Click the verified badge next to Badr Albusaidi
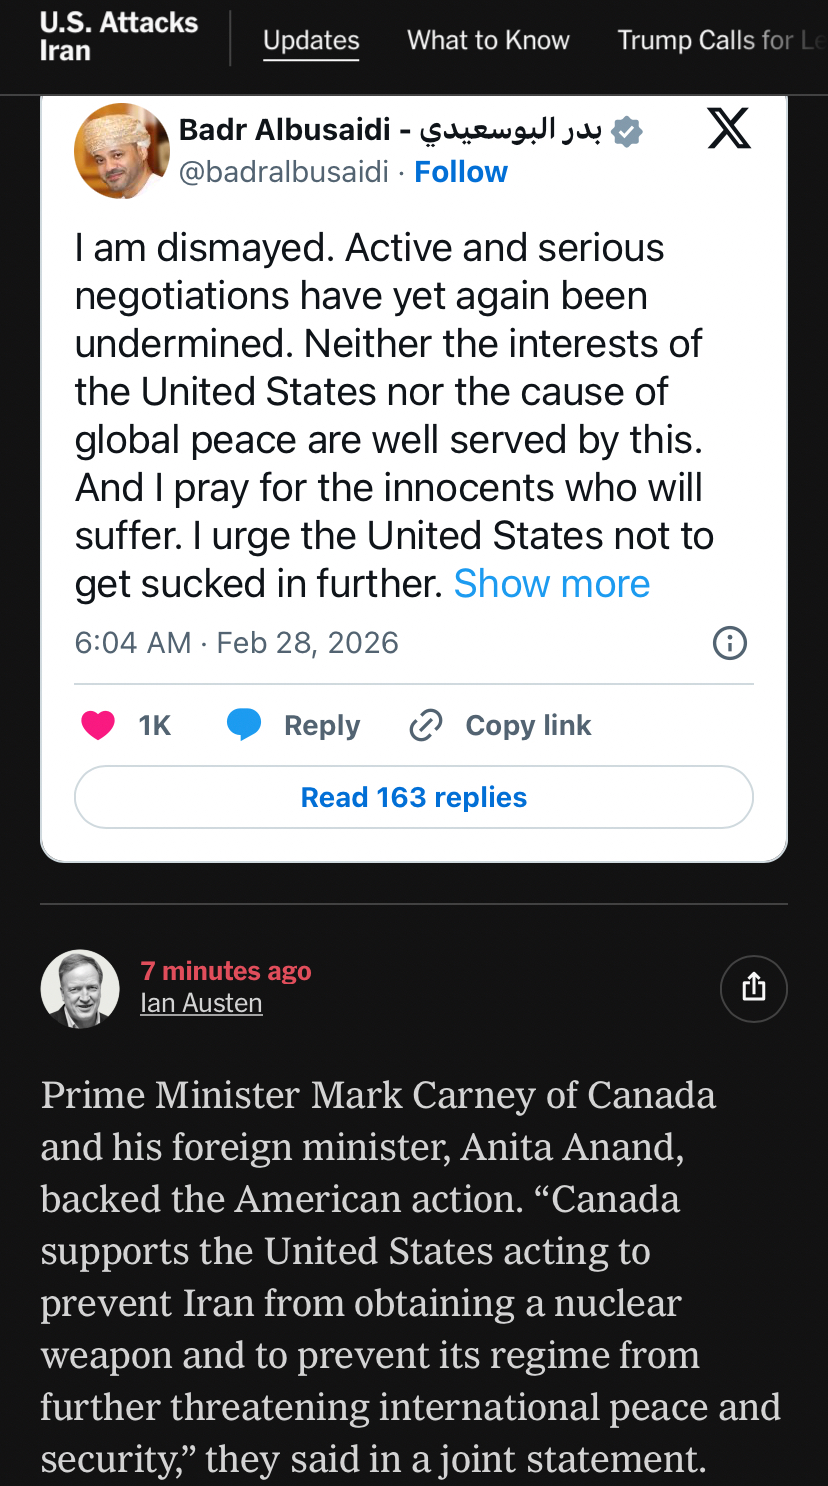Image resolution: width=828 pixels, height=1486 pixels. click(x=627, y=131)
